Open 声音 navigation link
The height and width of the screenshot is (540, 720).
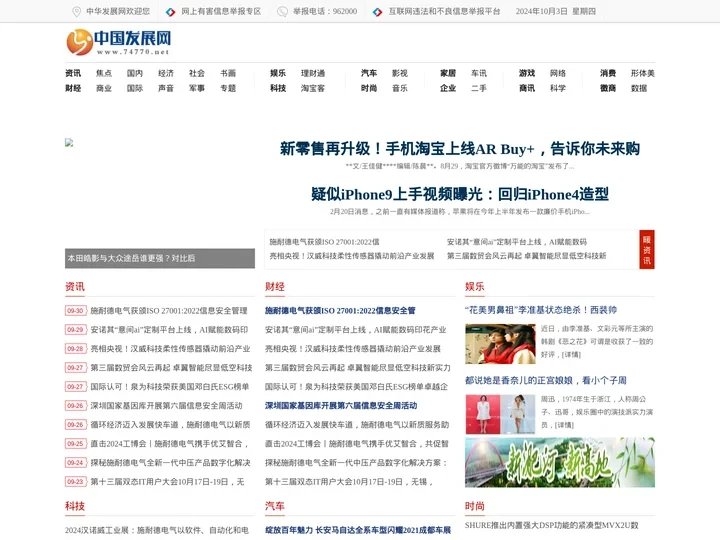tap(166, 88)
